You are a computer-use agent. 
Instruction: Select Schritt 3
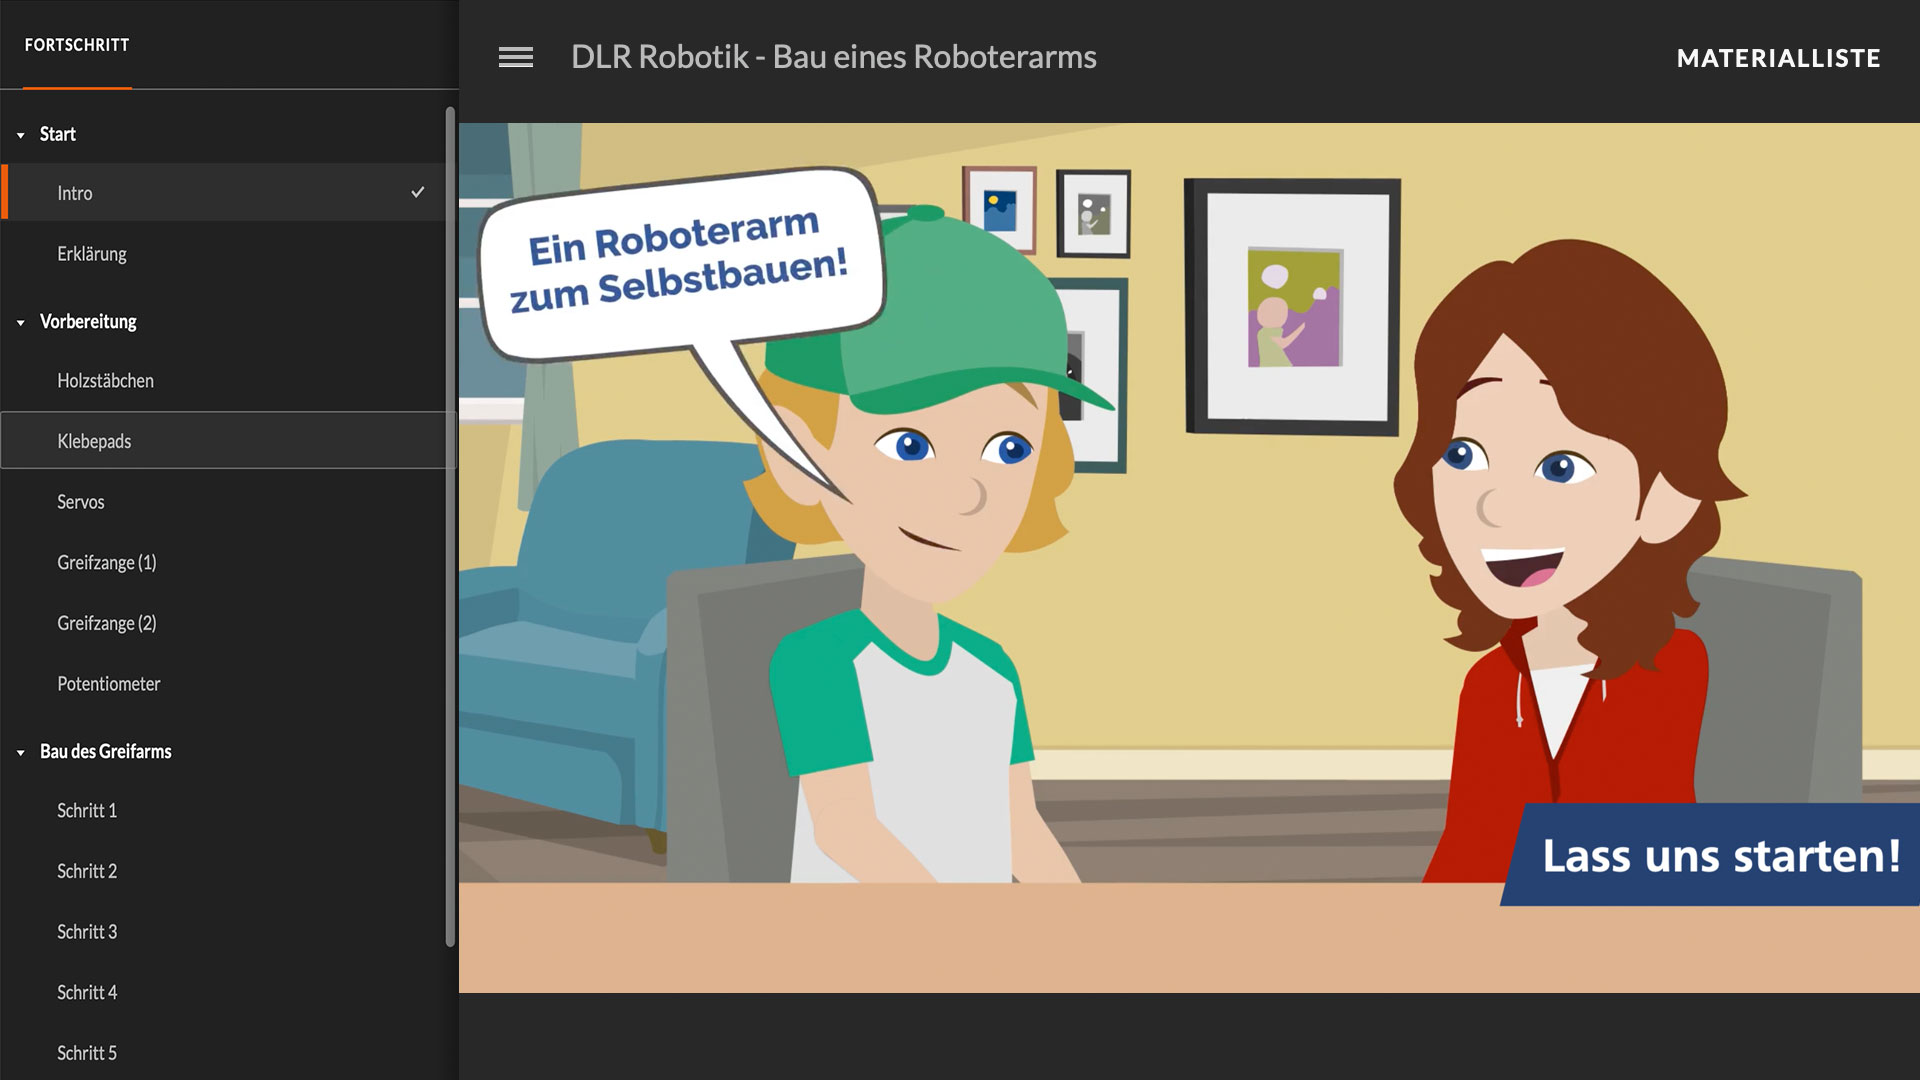tap(86, 931)
